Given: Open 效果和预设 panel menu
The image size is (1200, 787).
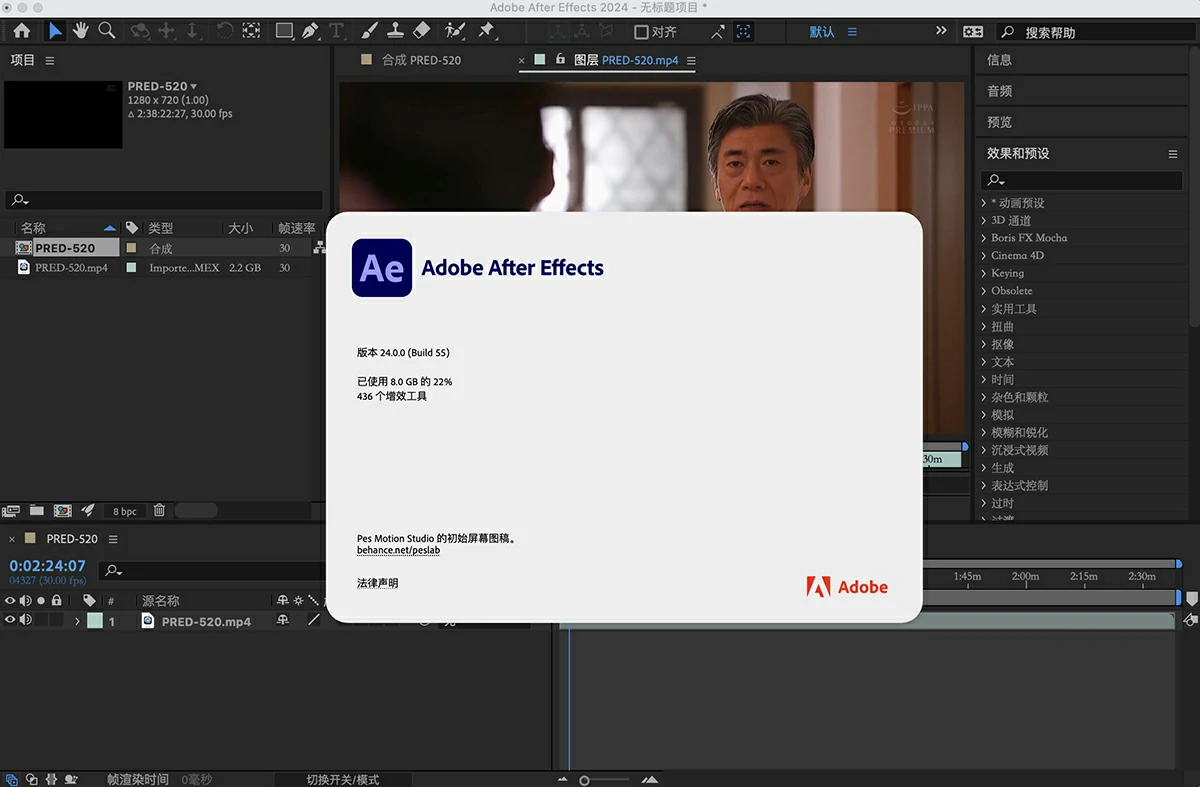Looking at the screenshot, I should tap(1173, 154).
